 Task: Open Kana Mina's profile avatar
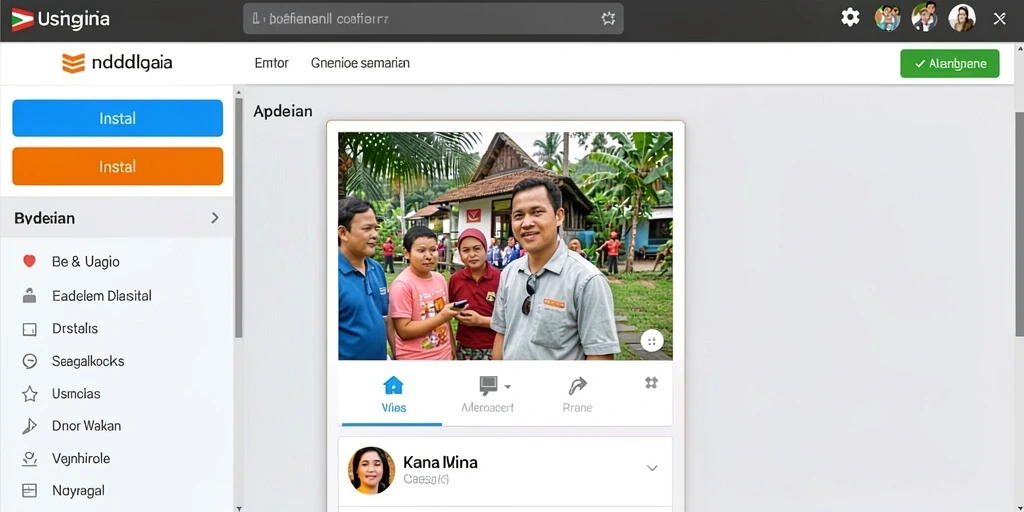372,470
